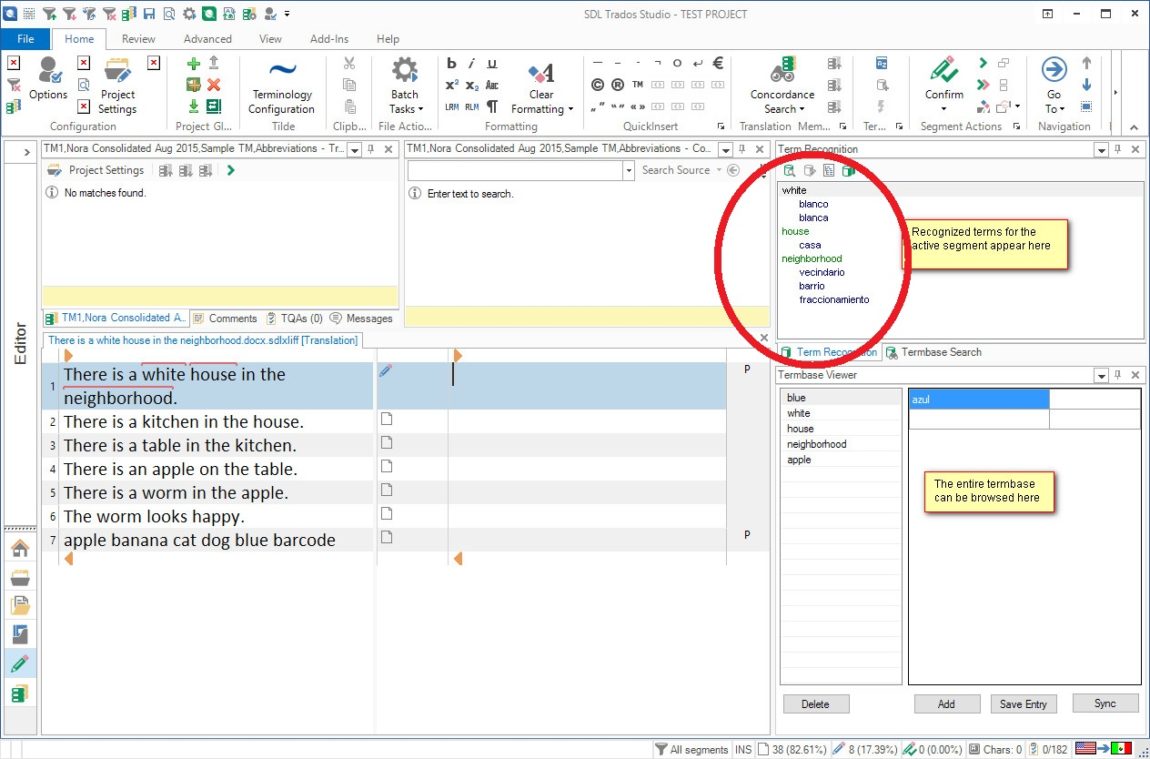Open the Customize Quick Access Toolbar arrow
The image size is (1150, 759).
(288, 13)
